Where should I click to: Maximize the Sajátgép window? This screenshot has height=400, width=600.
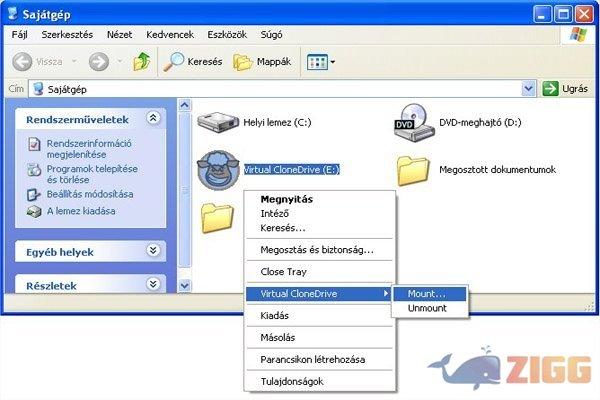tap(563, 15)
